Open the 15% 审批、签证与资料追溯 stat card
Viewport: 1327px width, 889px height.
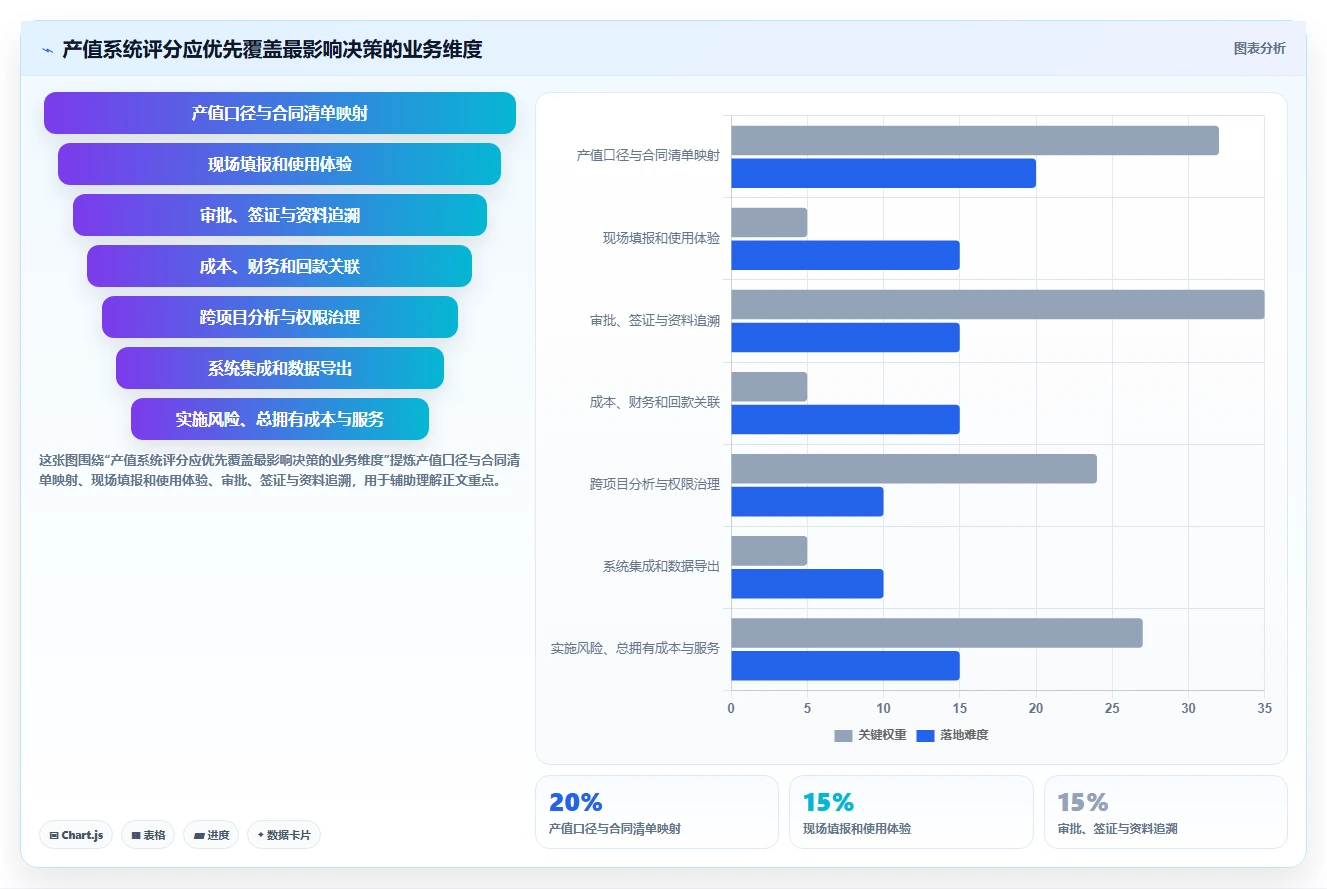(1166, 812)
